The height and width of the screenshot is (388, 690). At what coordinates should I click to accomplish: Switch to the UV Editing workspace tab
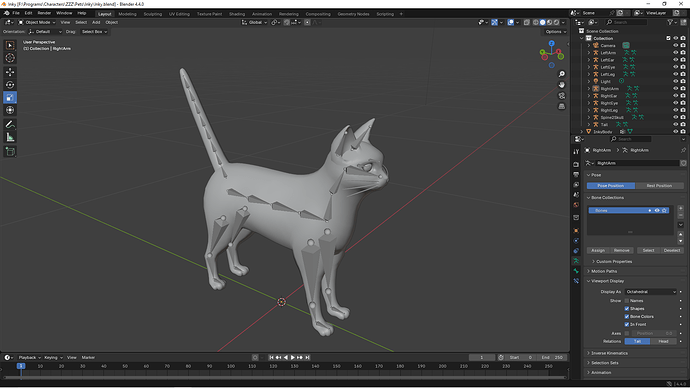pyautogui.click(x=179, y=14)
